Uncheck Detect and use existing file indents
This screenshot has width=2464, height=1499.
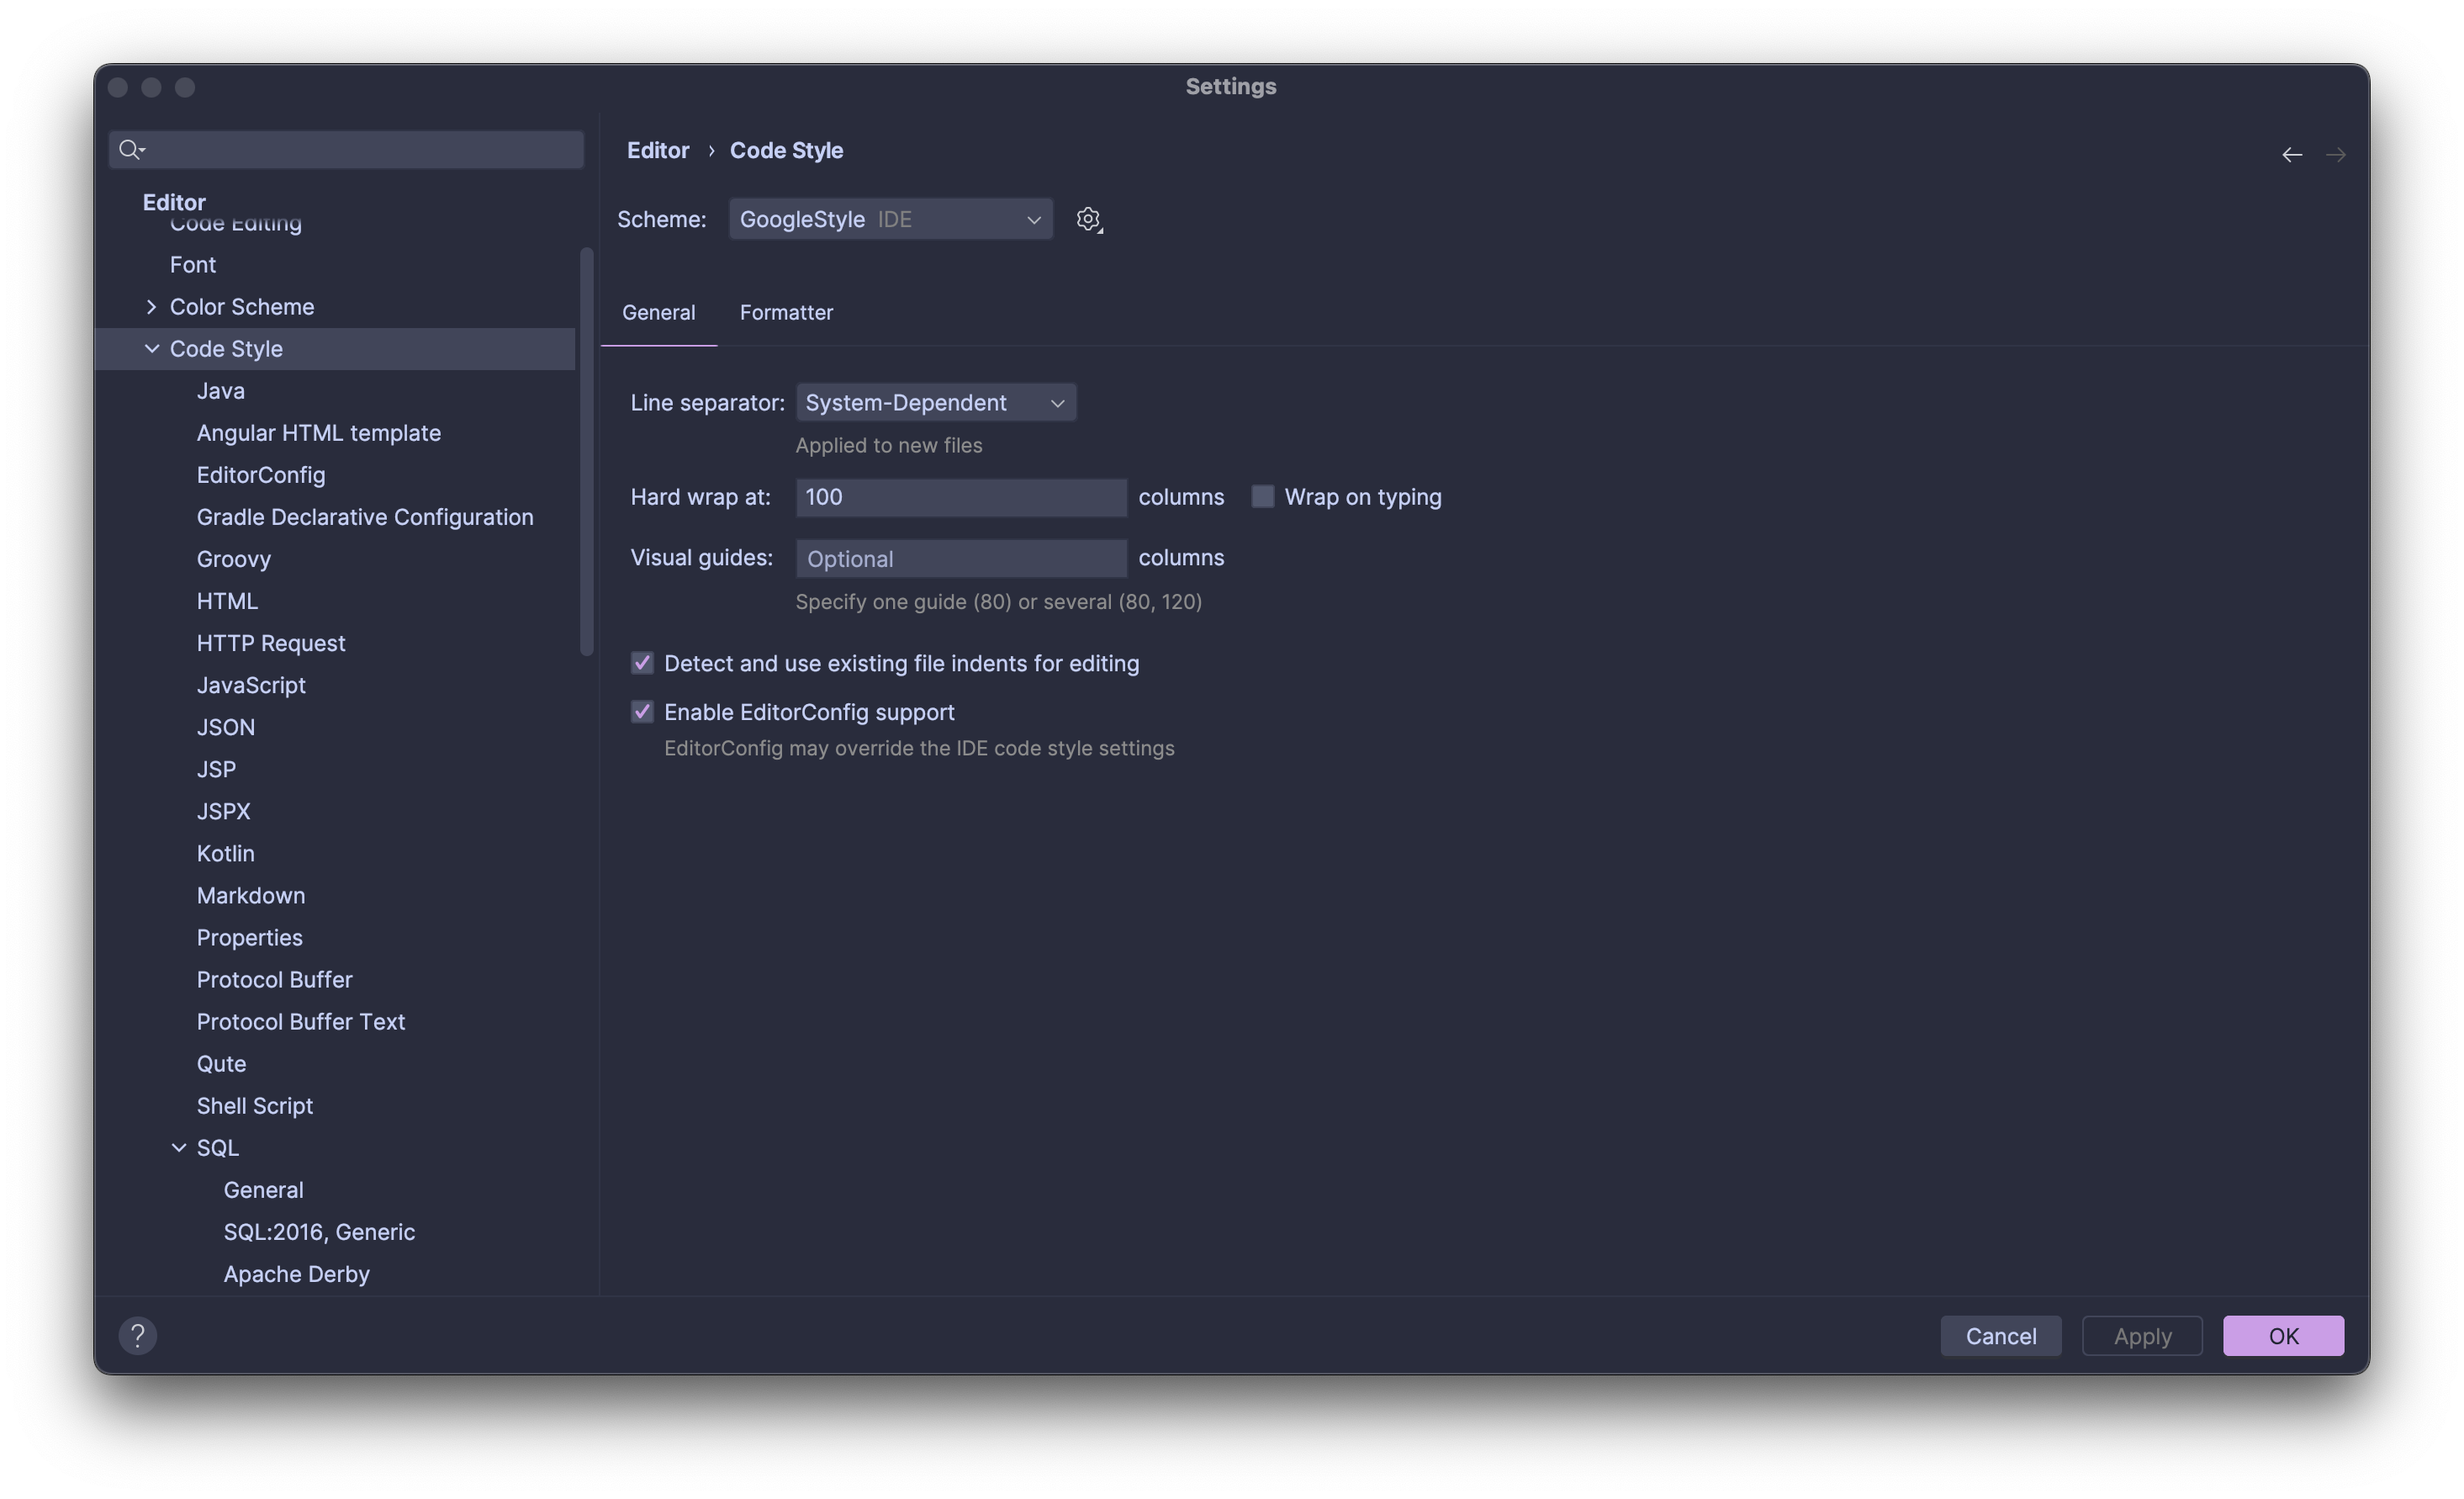pos(643,662)
